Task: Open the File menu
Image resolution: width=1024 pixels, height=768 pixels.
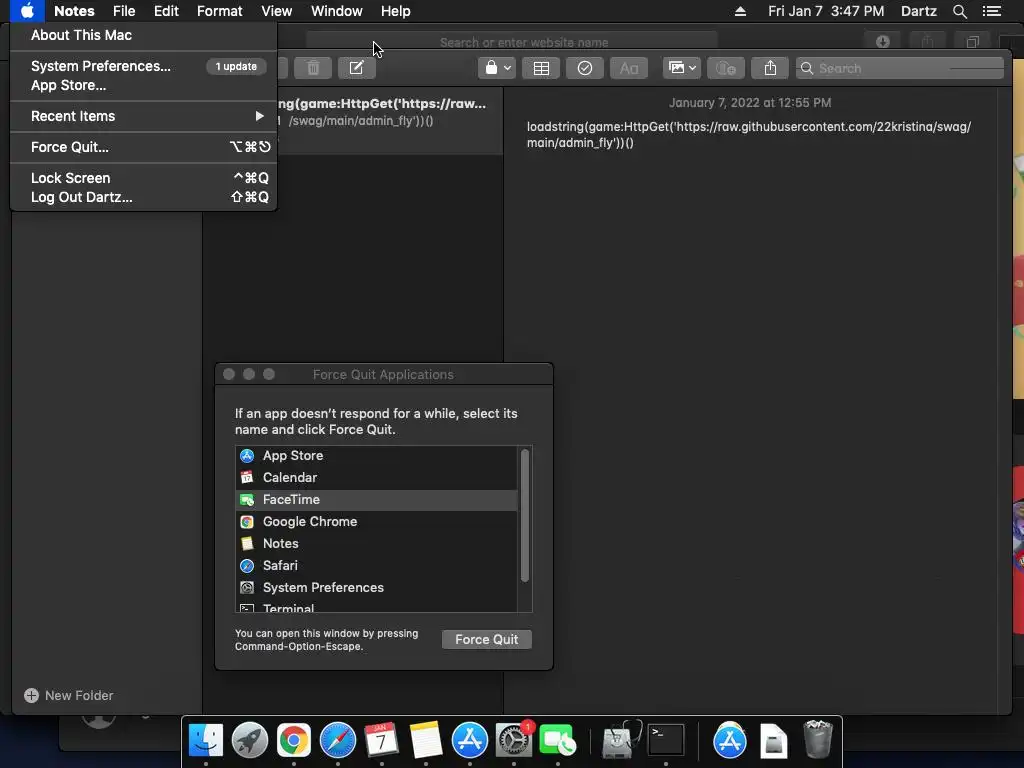Action: (x=123, y=11)
